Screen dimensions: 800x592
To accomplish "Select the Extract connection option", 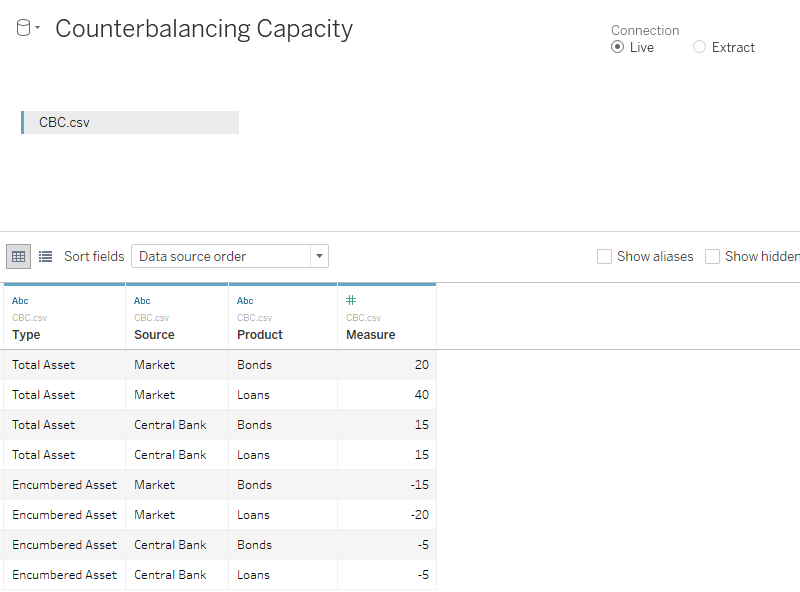I will tap(700, 47).
